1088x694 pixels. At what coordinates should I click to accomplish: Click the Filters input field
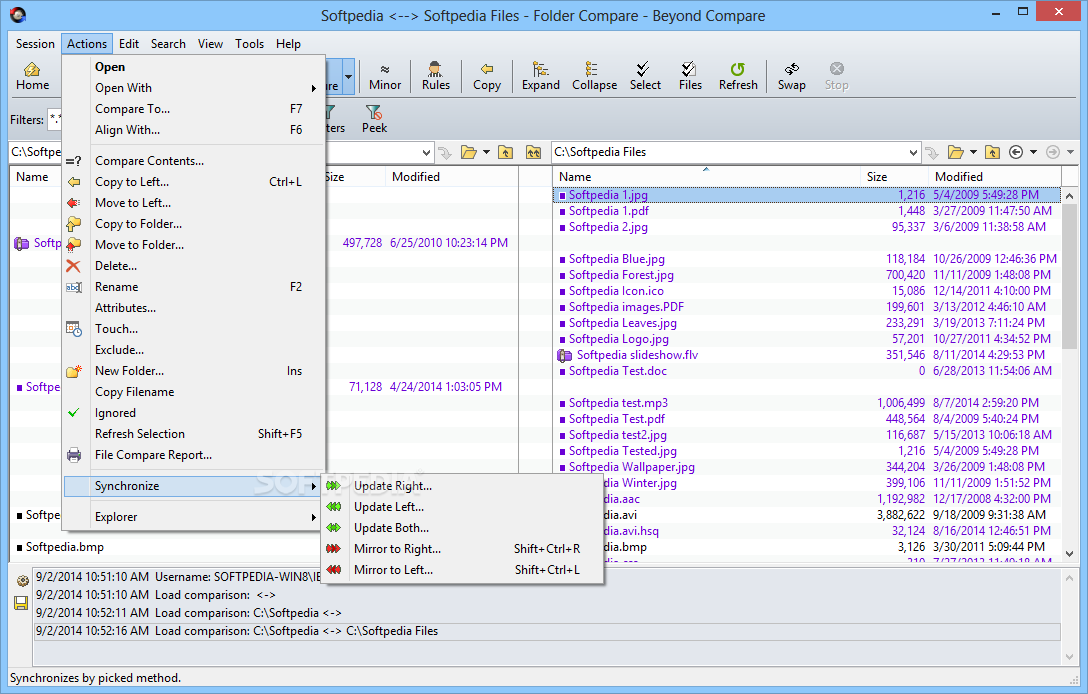click(54, 119)
